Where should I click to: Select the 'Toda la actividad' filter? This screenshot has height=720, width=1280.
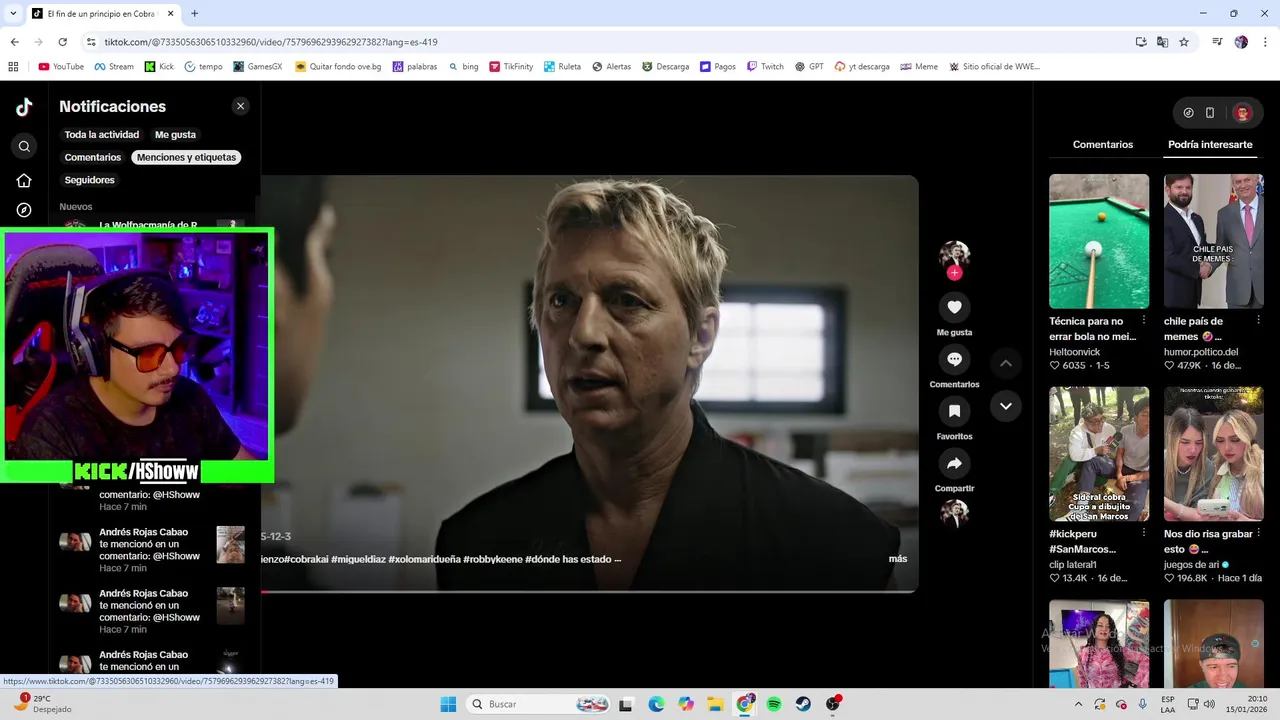click(x=102, y=134)
